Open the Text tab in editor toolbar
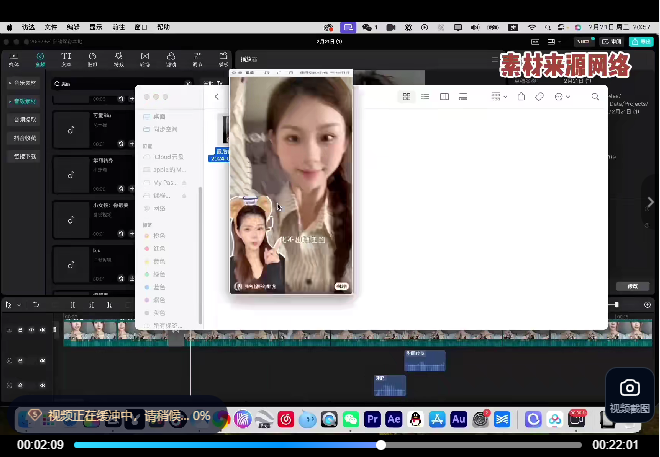660x457 pixels. pos(66,59)
